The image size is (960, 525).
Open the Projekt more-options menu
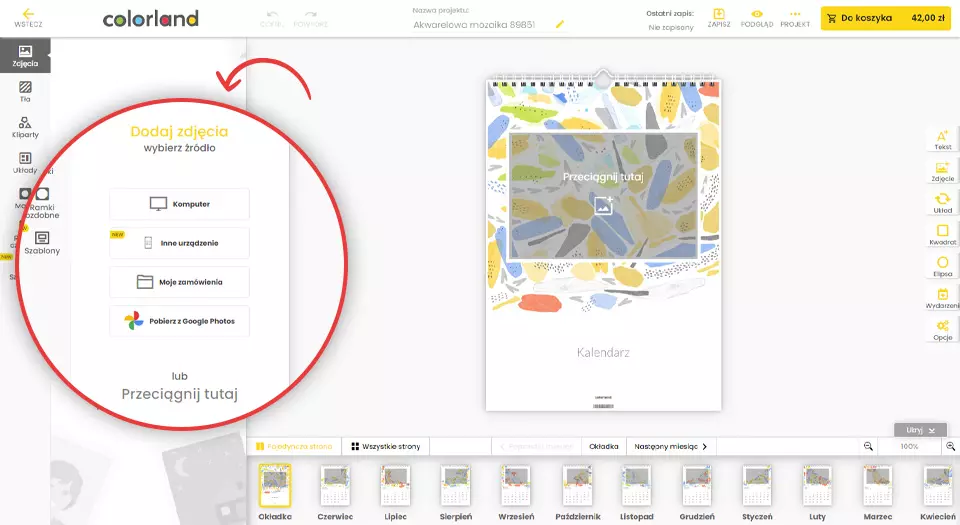[795, 17]
